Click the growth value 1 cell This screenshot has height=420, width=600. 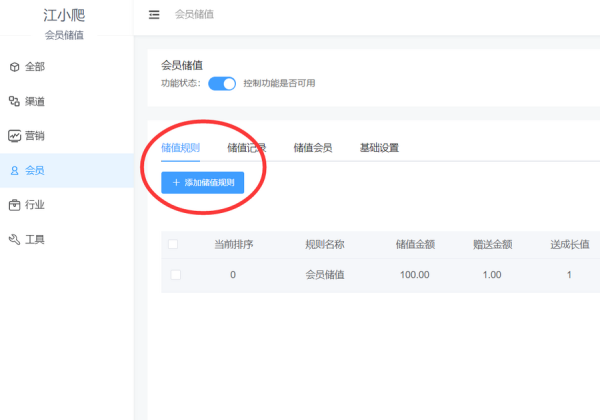coord(569,275)
